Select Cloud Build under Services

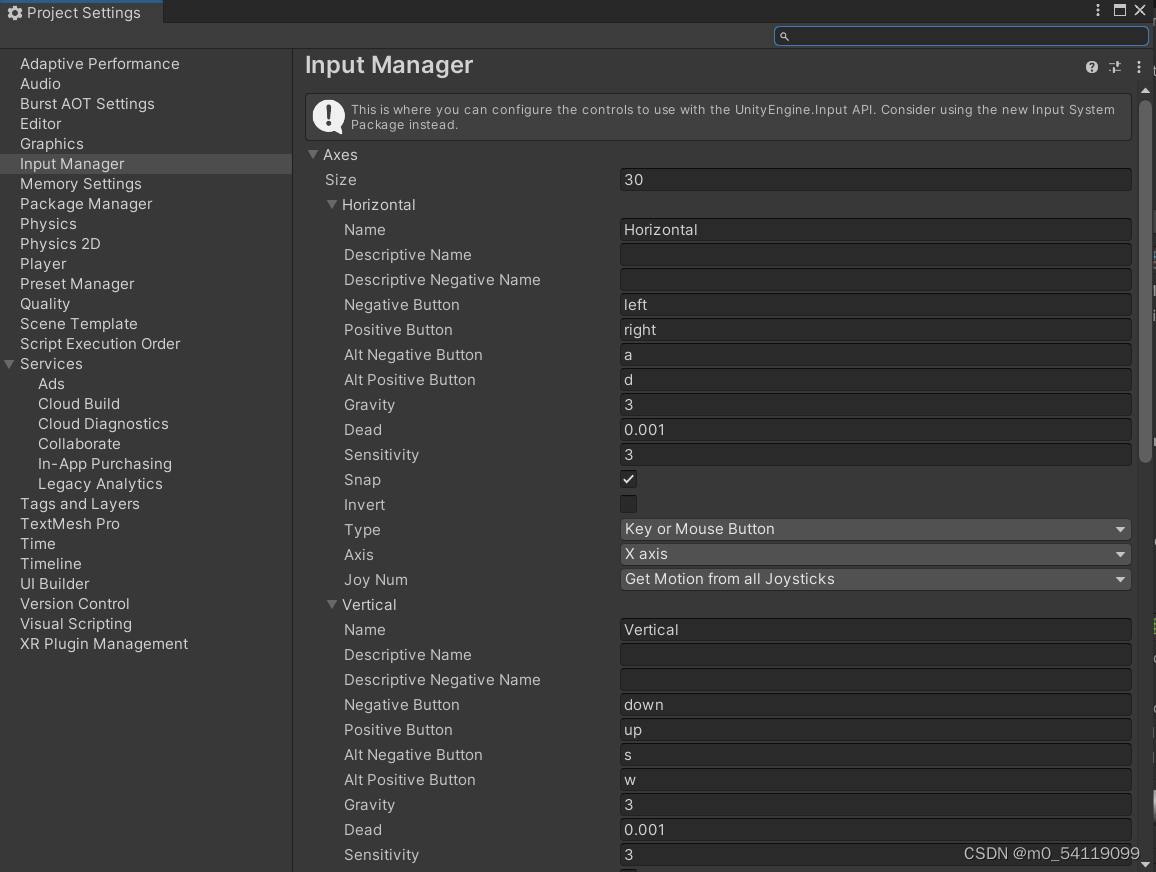[79, 404]
